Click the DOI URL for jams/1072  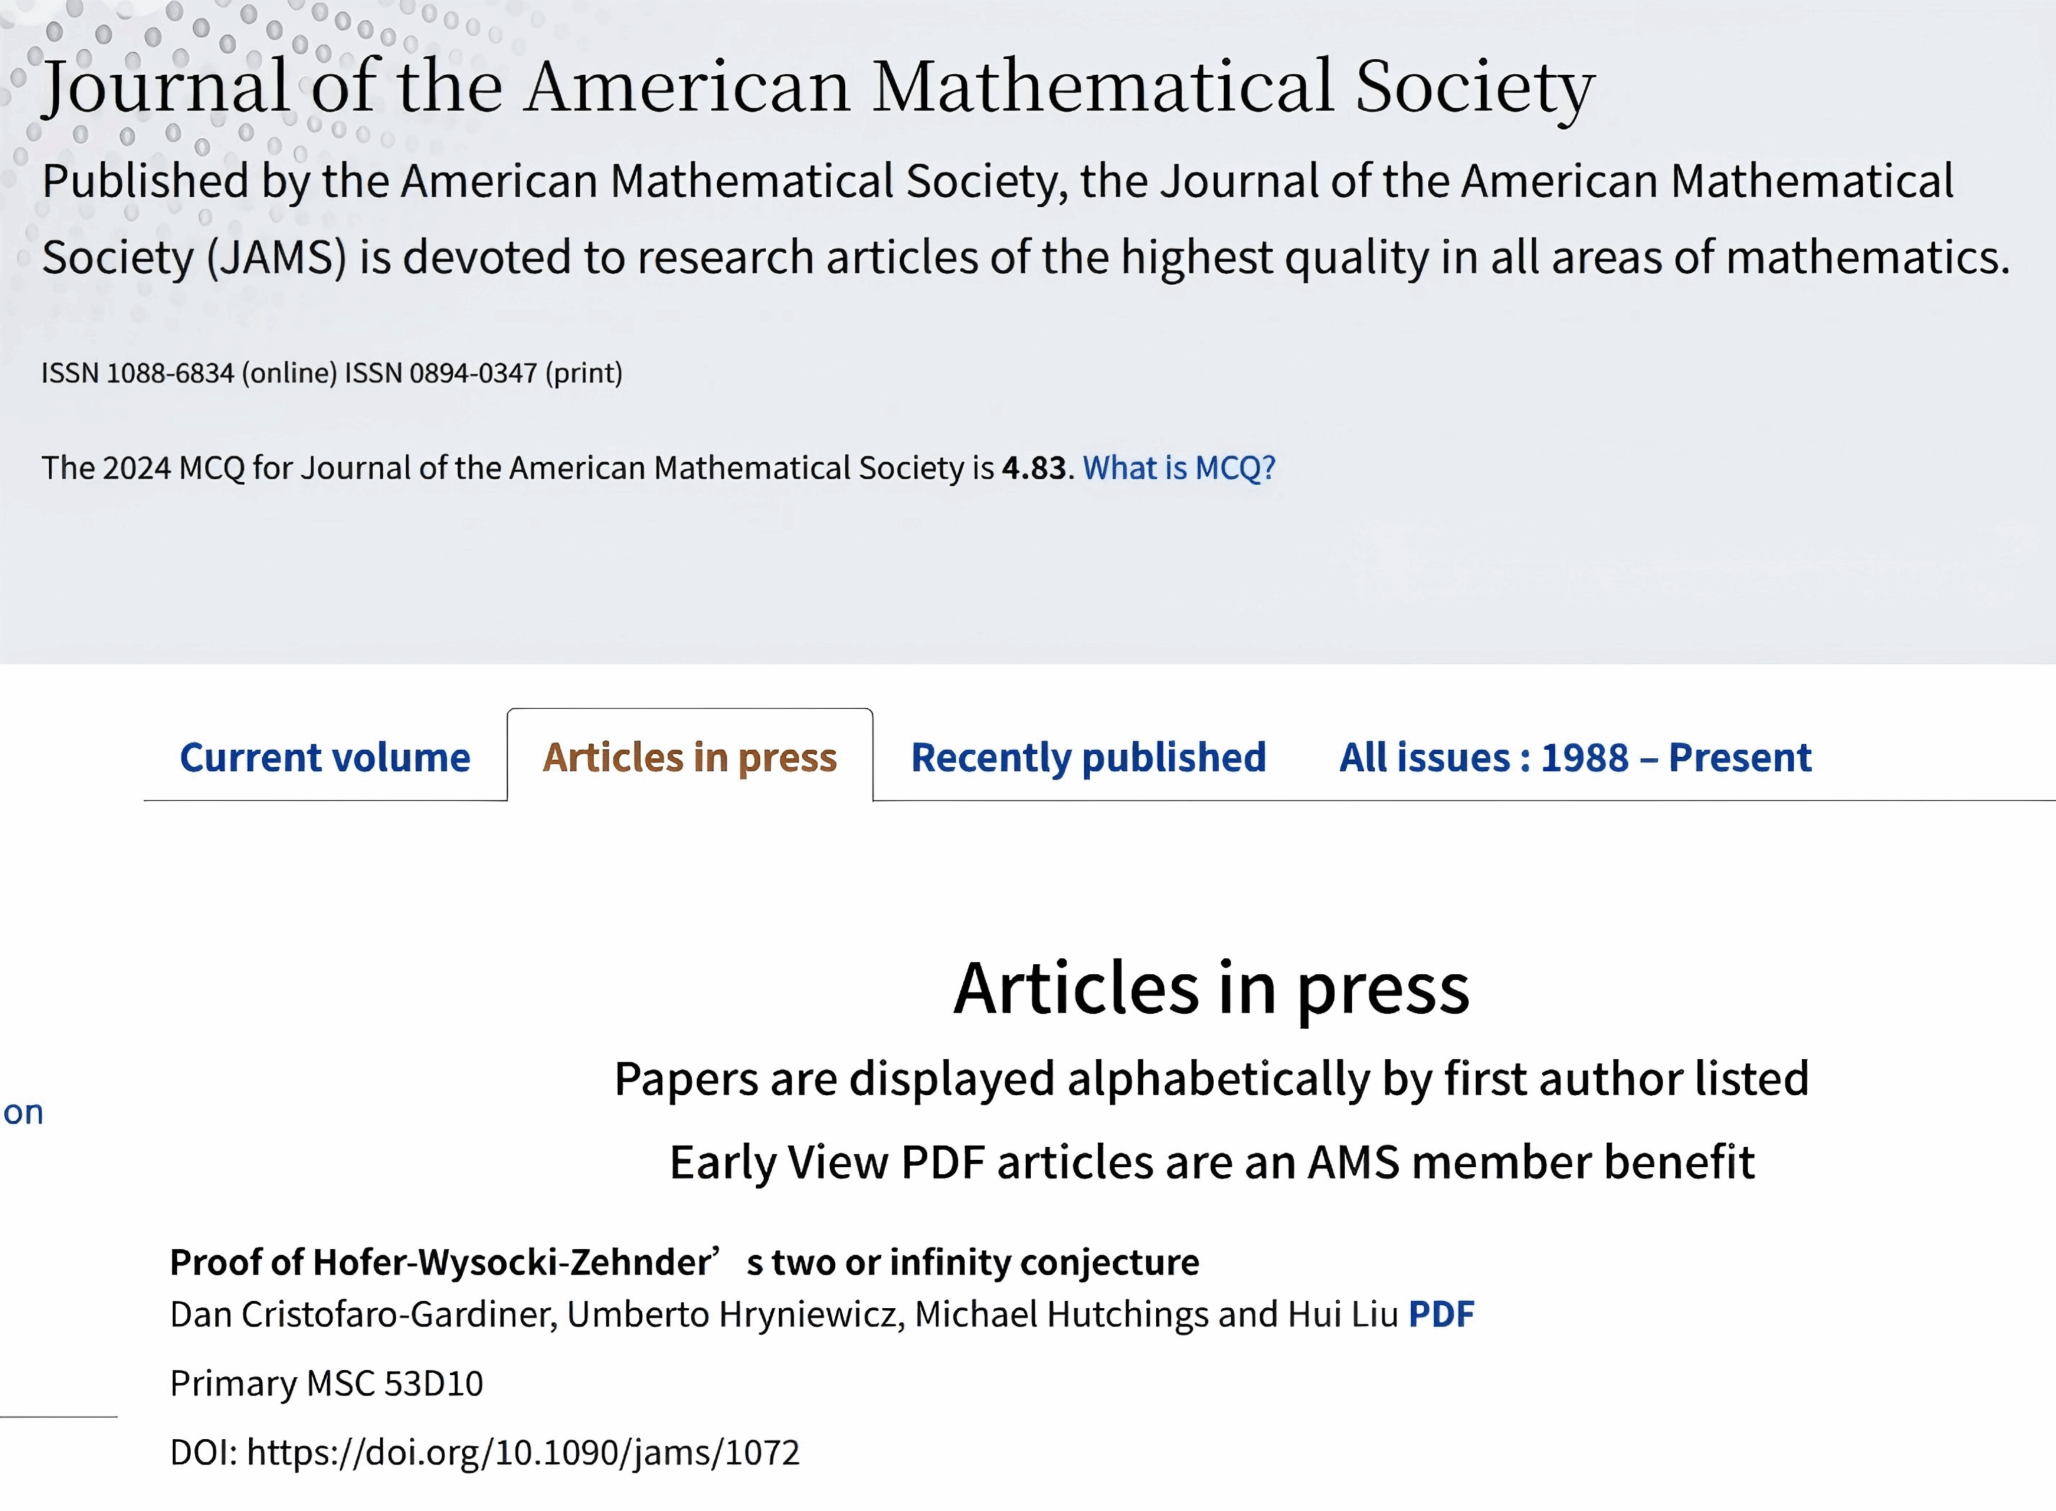(x=523, y=1452)
